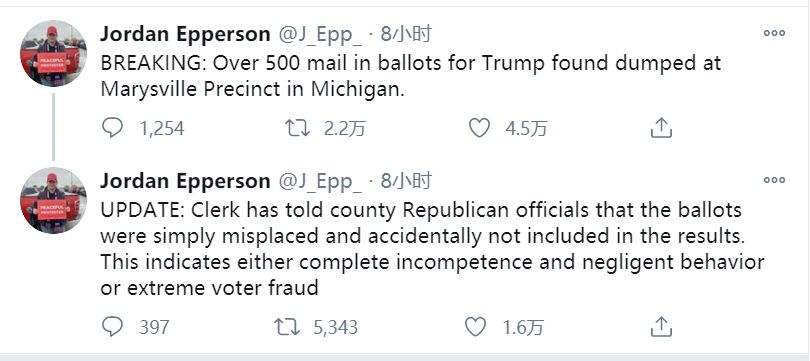Screen dimensions: 810x361
Task: Like the BREAKING tweet with 4.5万 likes
Action: pos(478,128)
